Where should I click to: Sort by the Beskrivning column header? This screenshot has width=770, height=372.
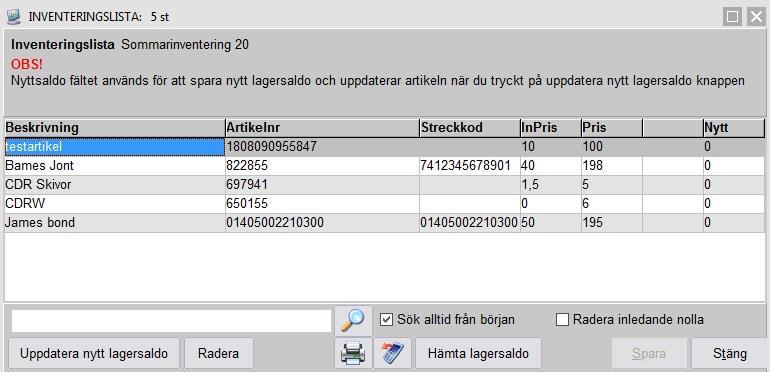115,128
